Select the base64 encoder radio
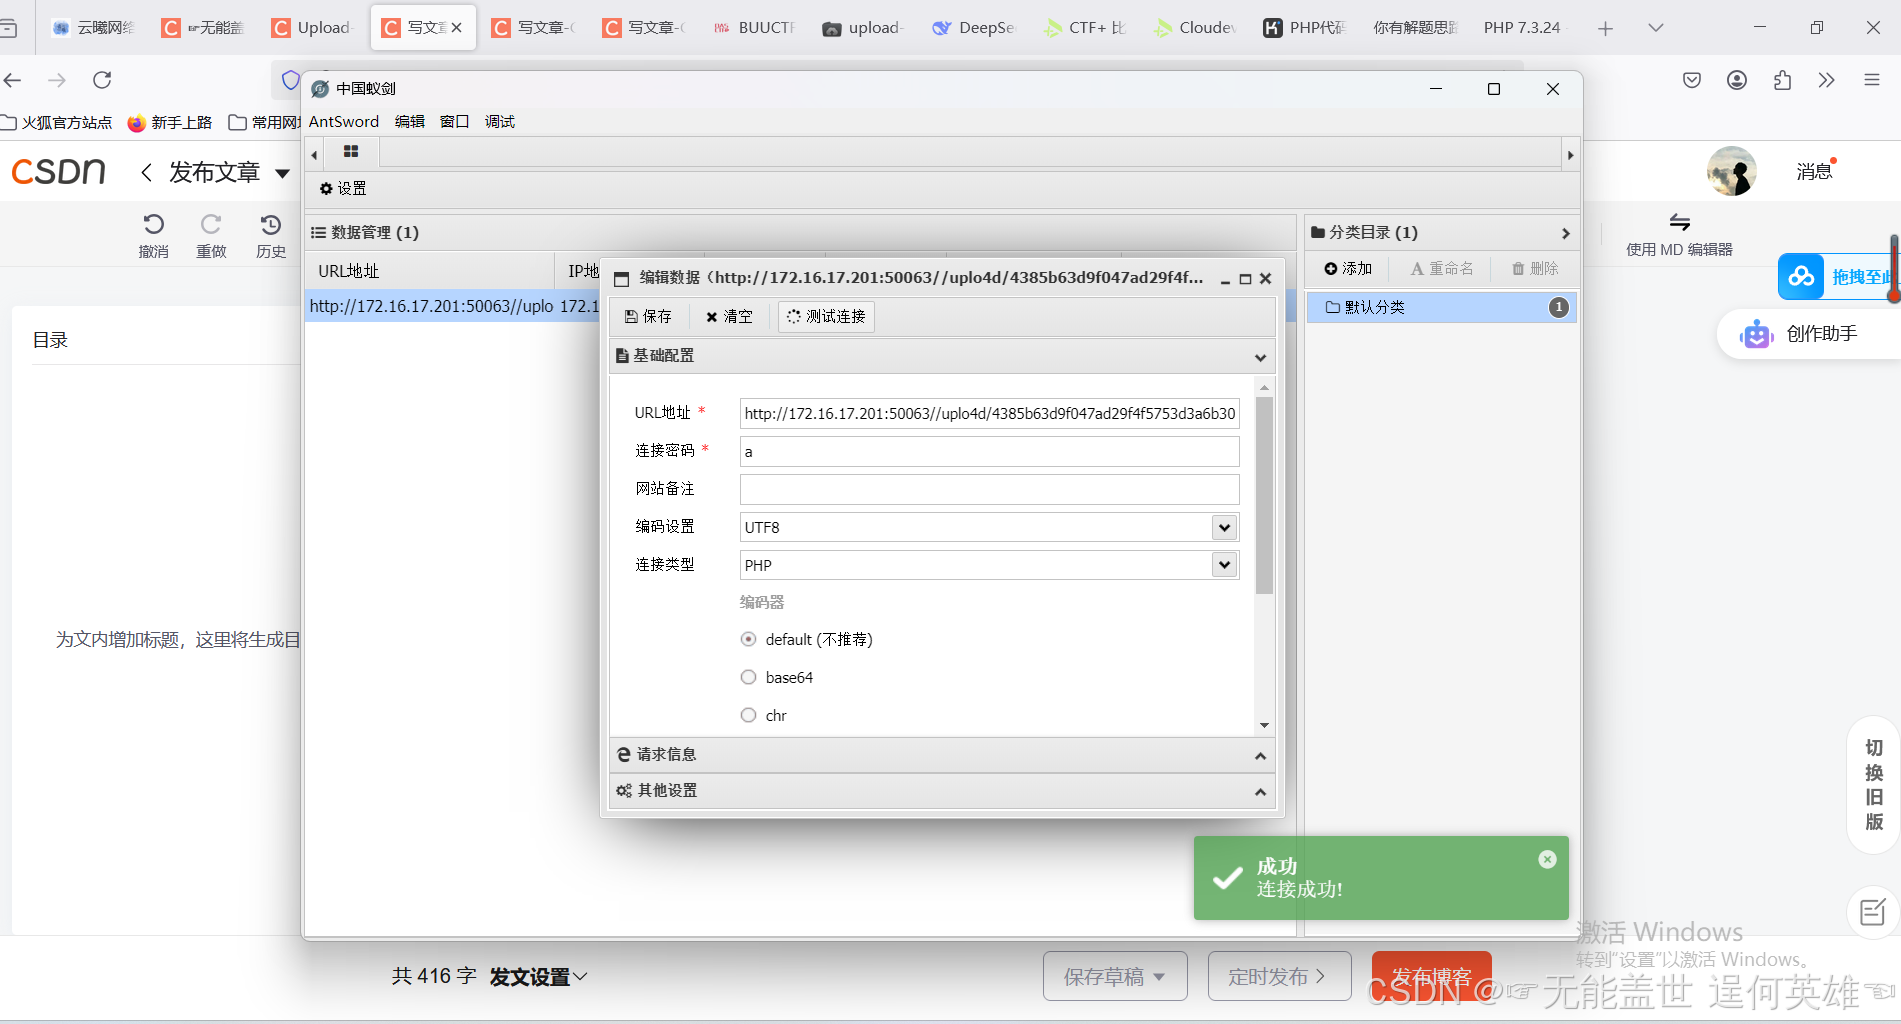 748,677
